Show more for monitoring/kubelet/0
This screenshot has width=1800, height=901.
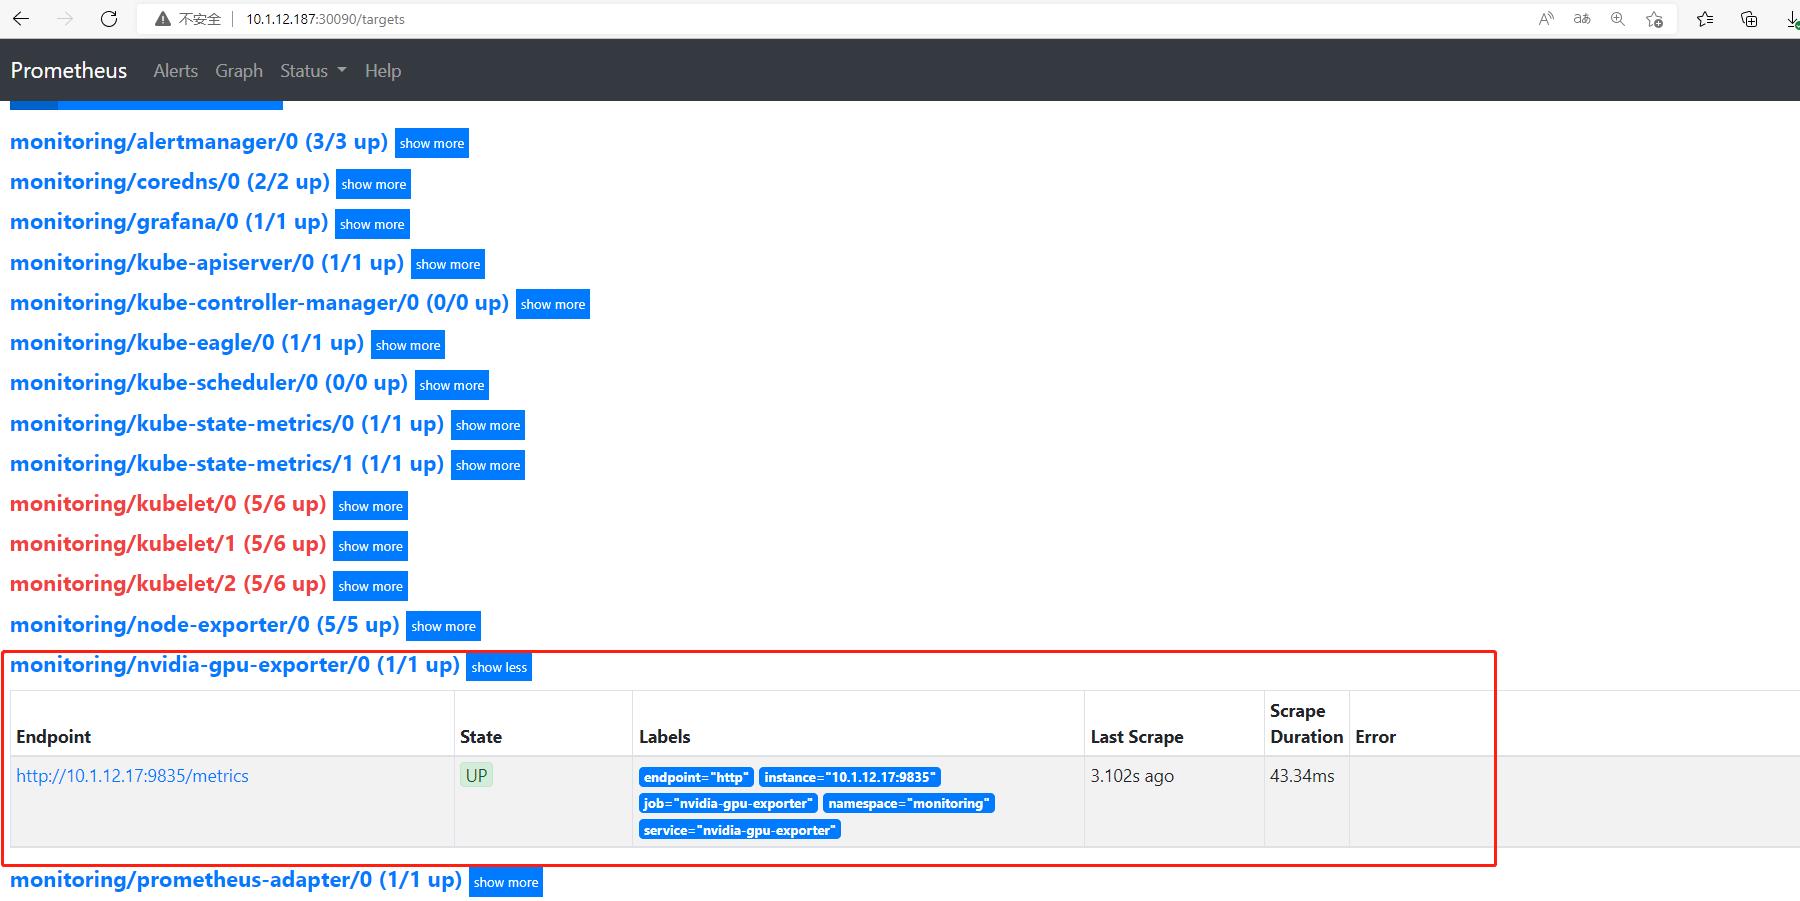pyautogui.click(x=371, y=506)
